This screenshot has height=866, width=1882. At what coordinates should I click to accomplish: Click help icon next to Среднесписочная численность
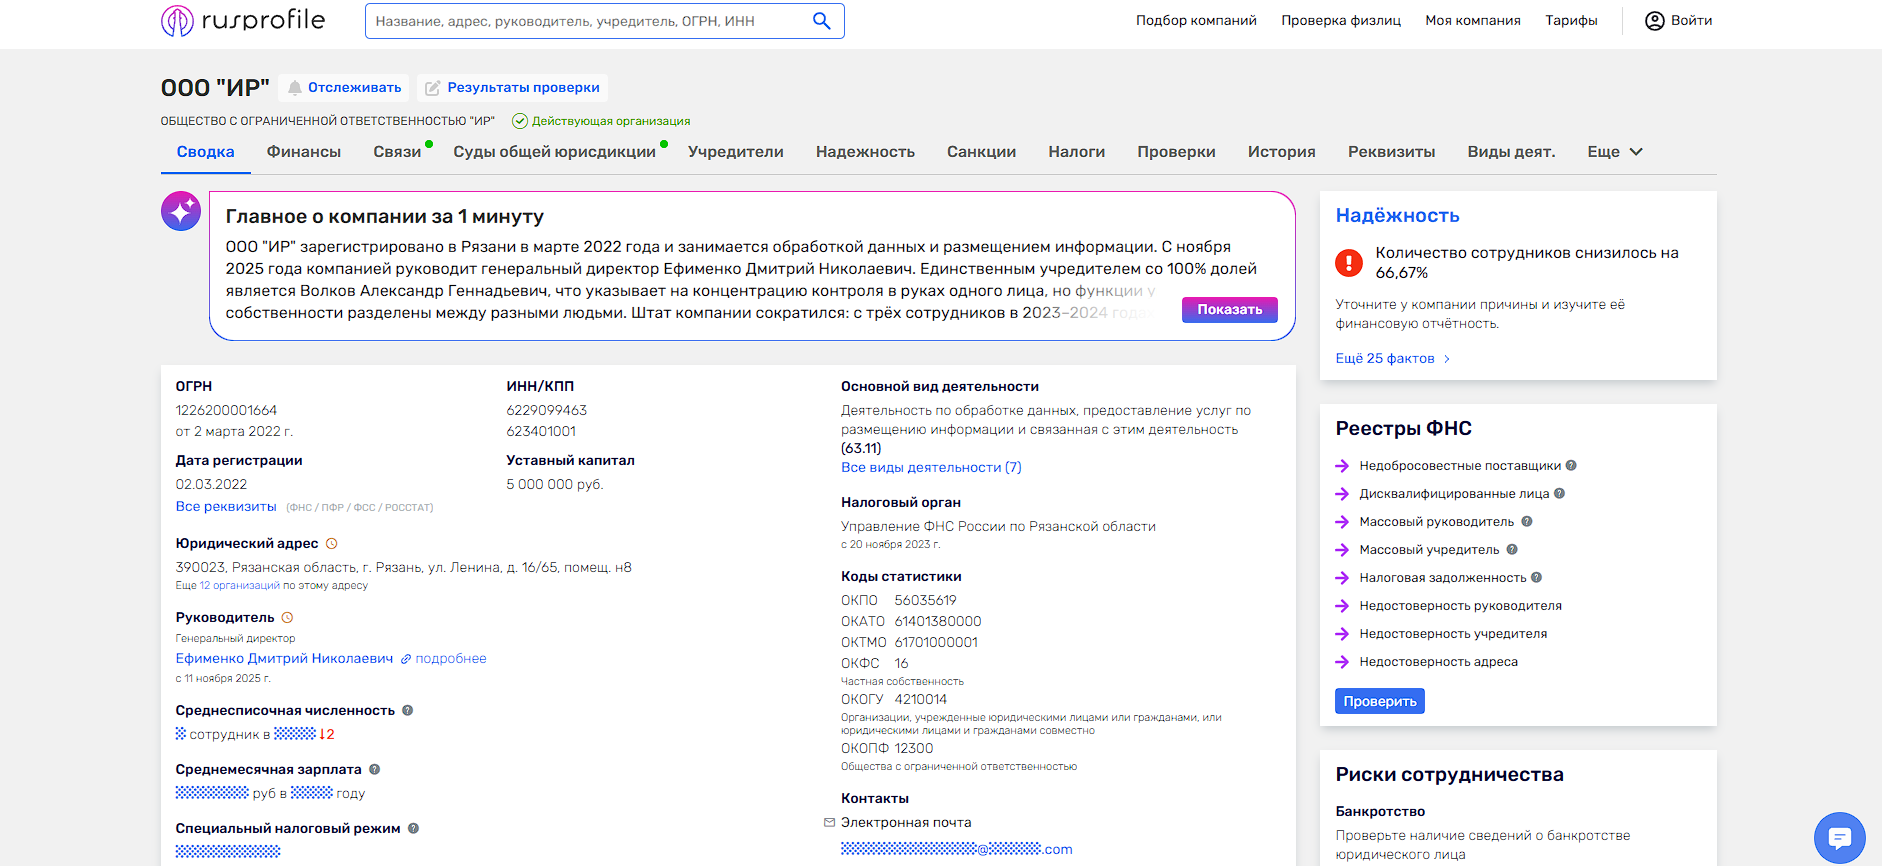tap(407, 711)
